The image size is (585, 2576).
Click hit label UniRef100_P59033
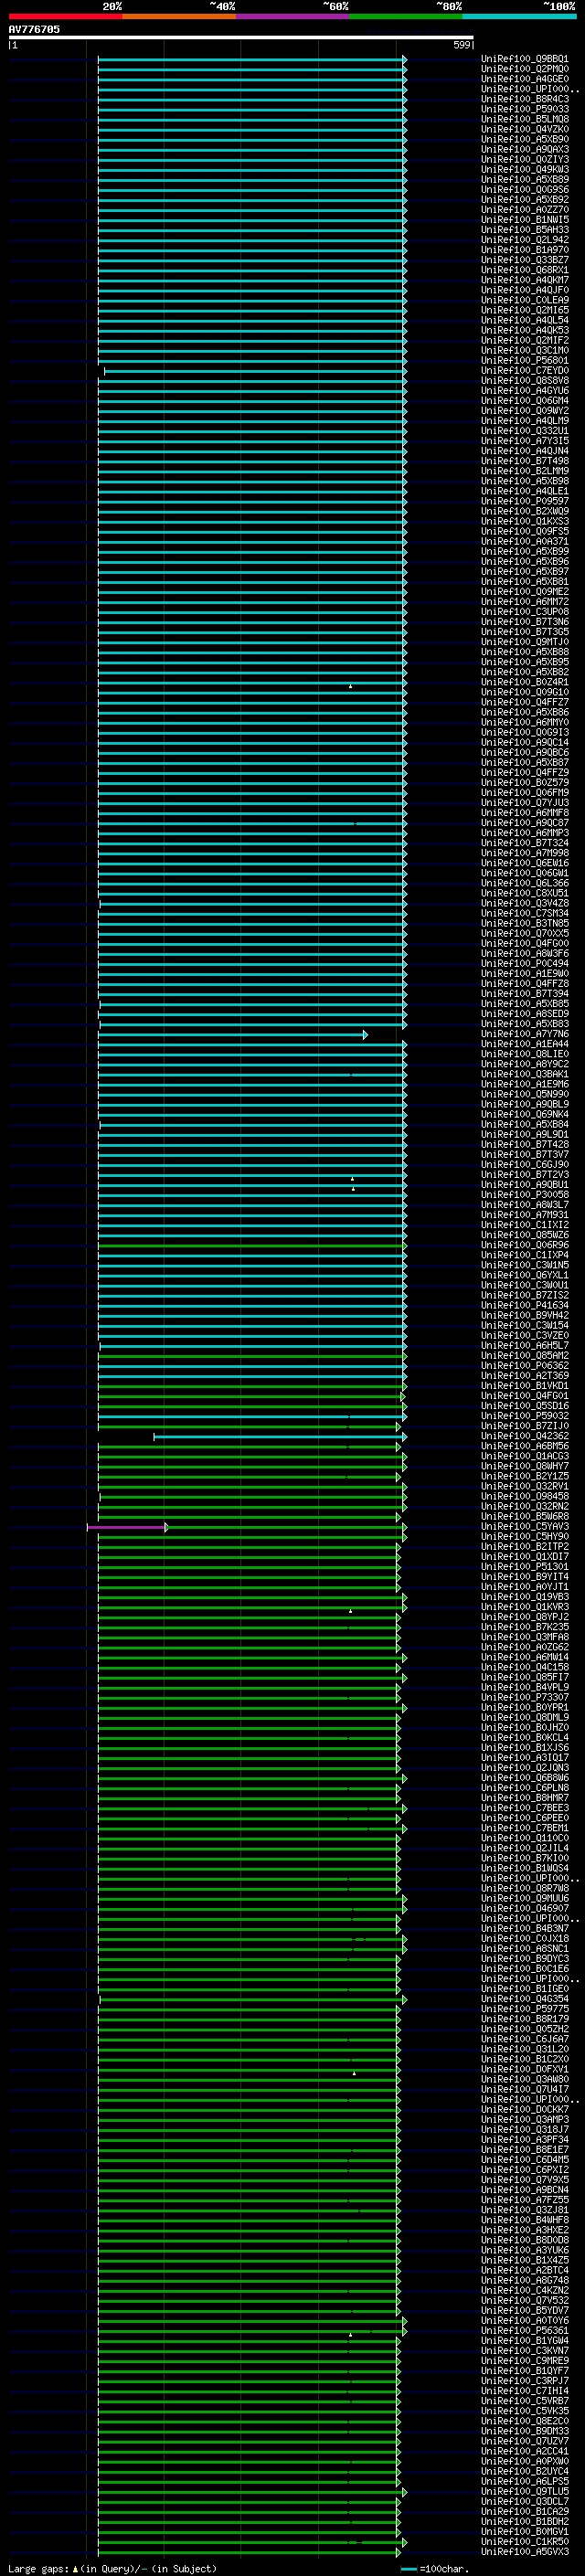(525, 109)
